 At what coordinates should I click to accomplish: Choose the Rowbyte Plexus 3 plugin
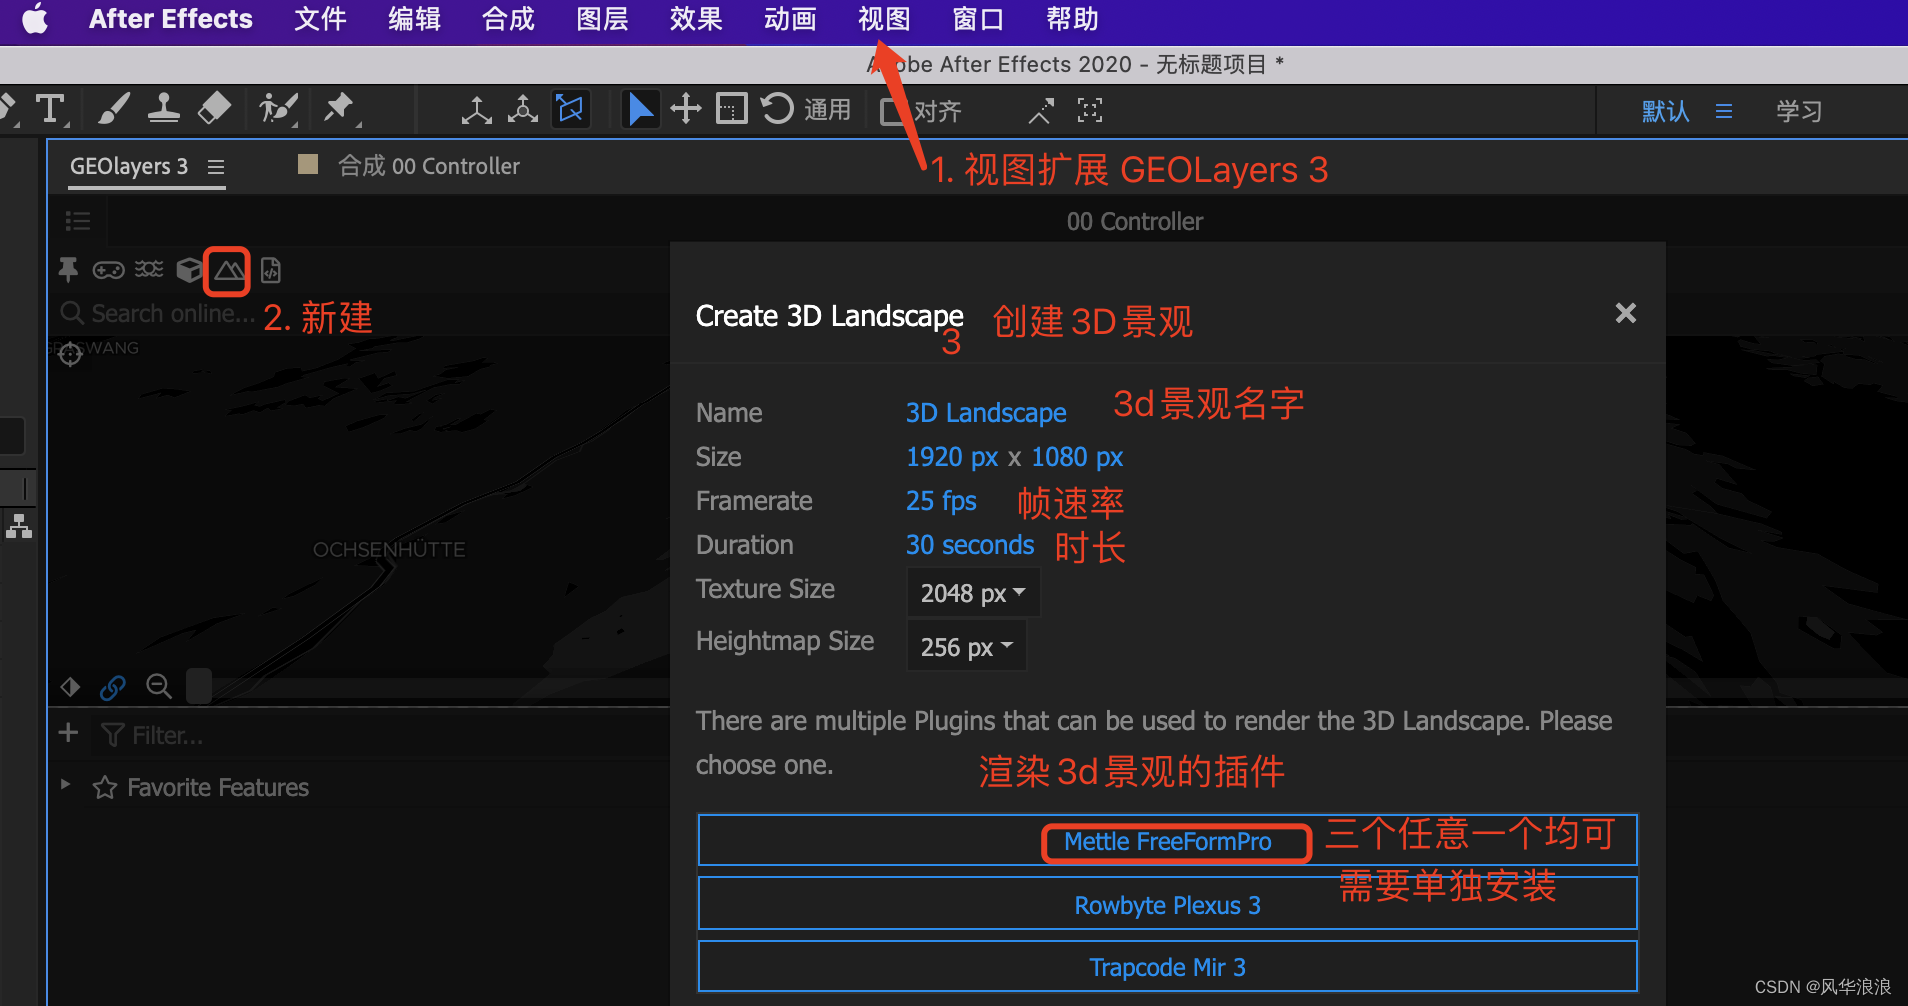pyautogui.click(x=1167, y=905)
